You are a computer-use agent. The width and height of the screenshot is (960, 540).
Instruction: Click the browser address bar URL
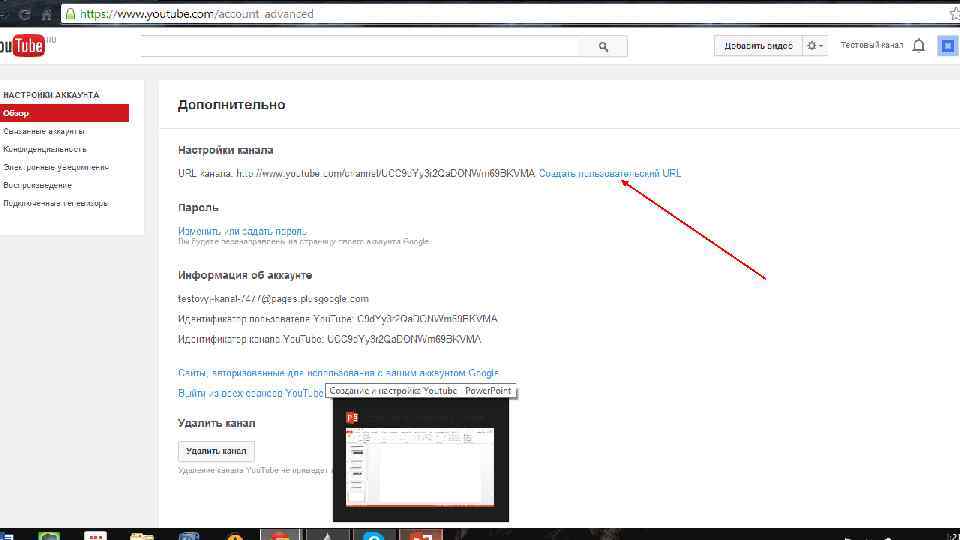tap(197, 13)
